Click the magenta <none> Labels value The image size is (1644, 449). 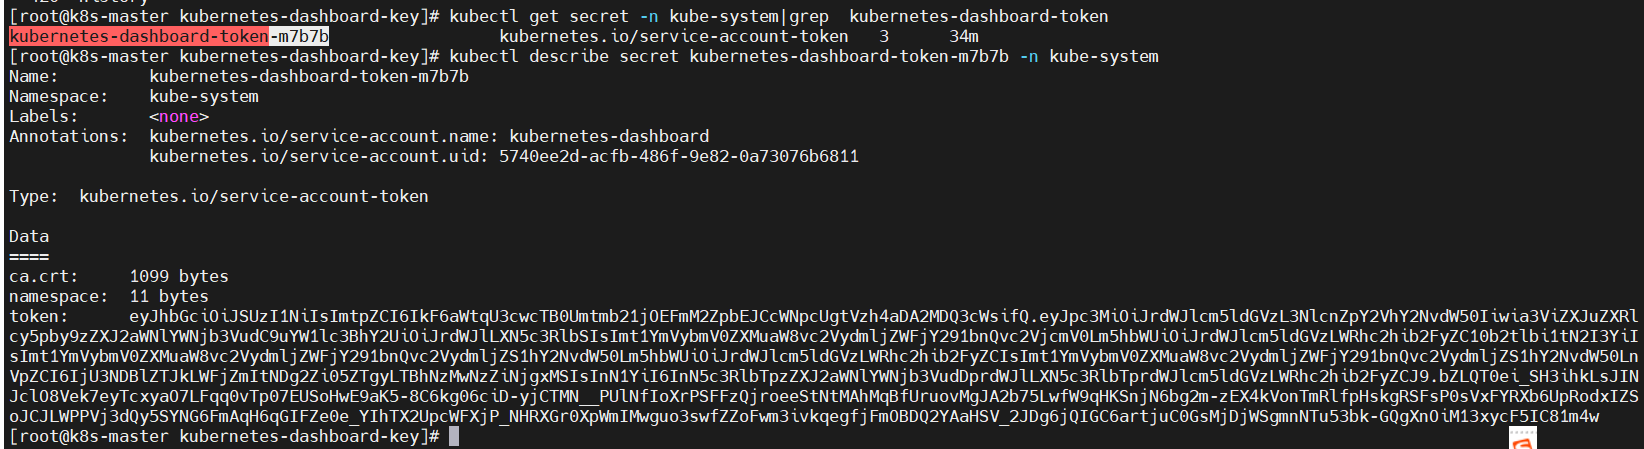pyautogui.click(x=179, y=116)
